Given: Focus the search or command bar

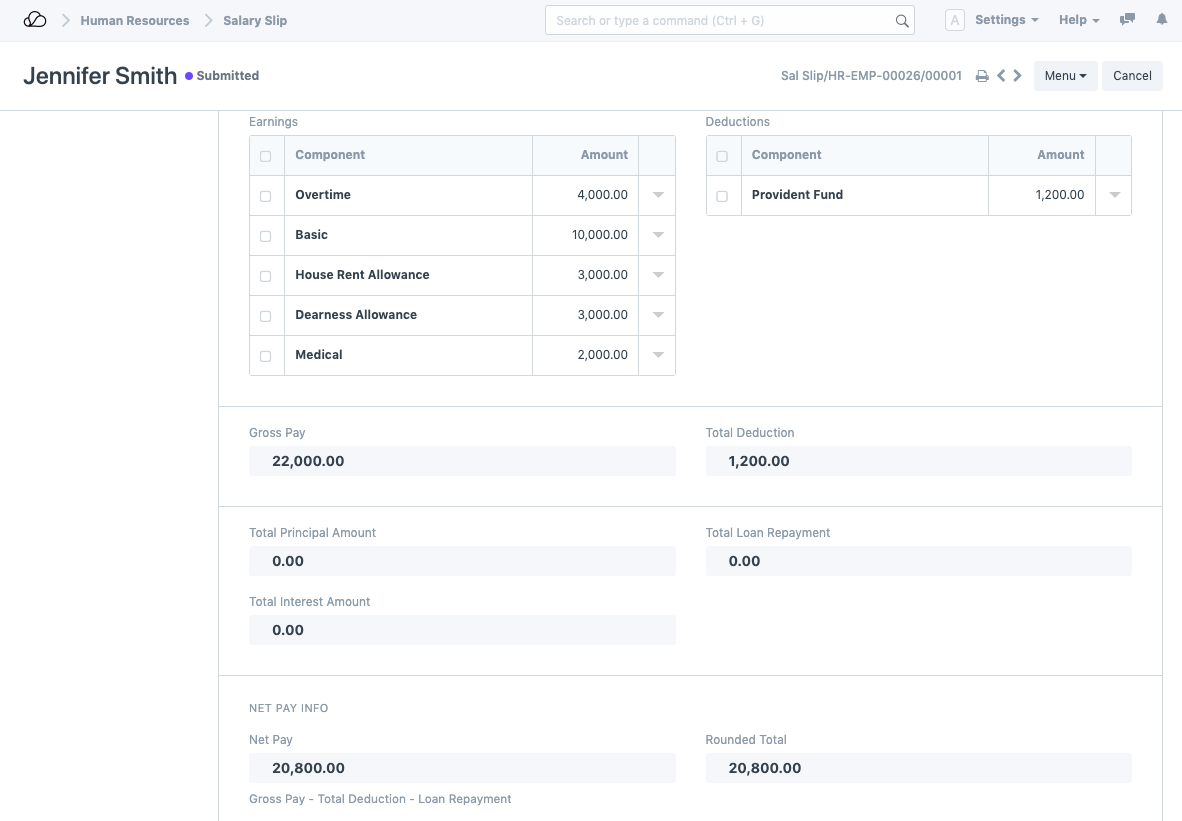Looking at the screenshot, I should (x=720, y=20).
